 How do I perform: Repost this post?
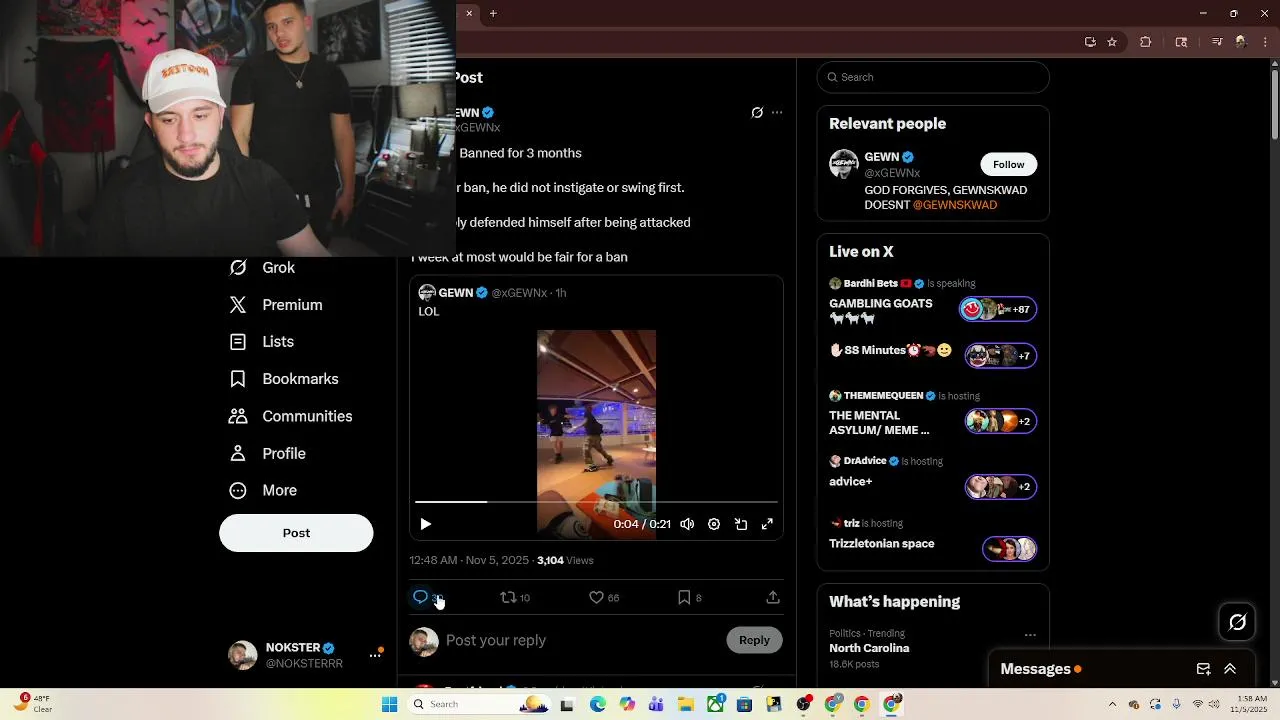[508, 597]
